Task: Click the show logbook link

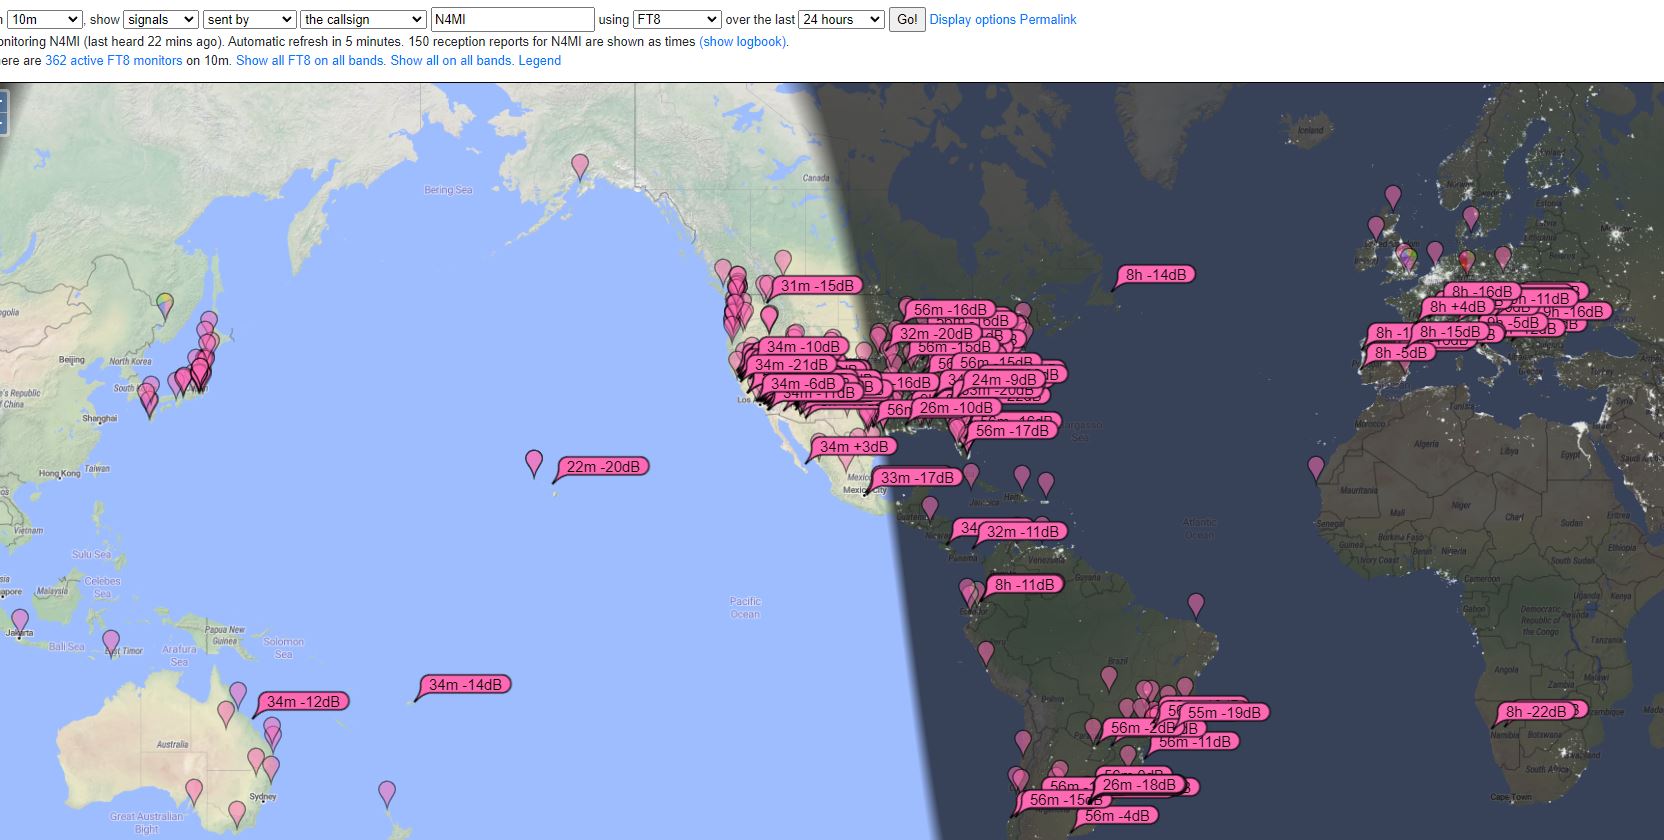Action: pos(742,42)
